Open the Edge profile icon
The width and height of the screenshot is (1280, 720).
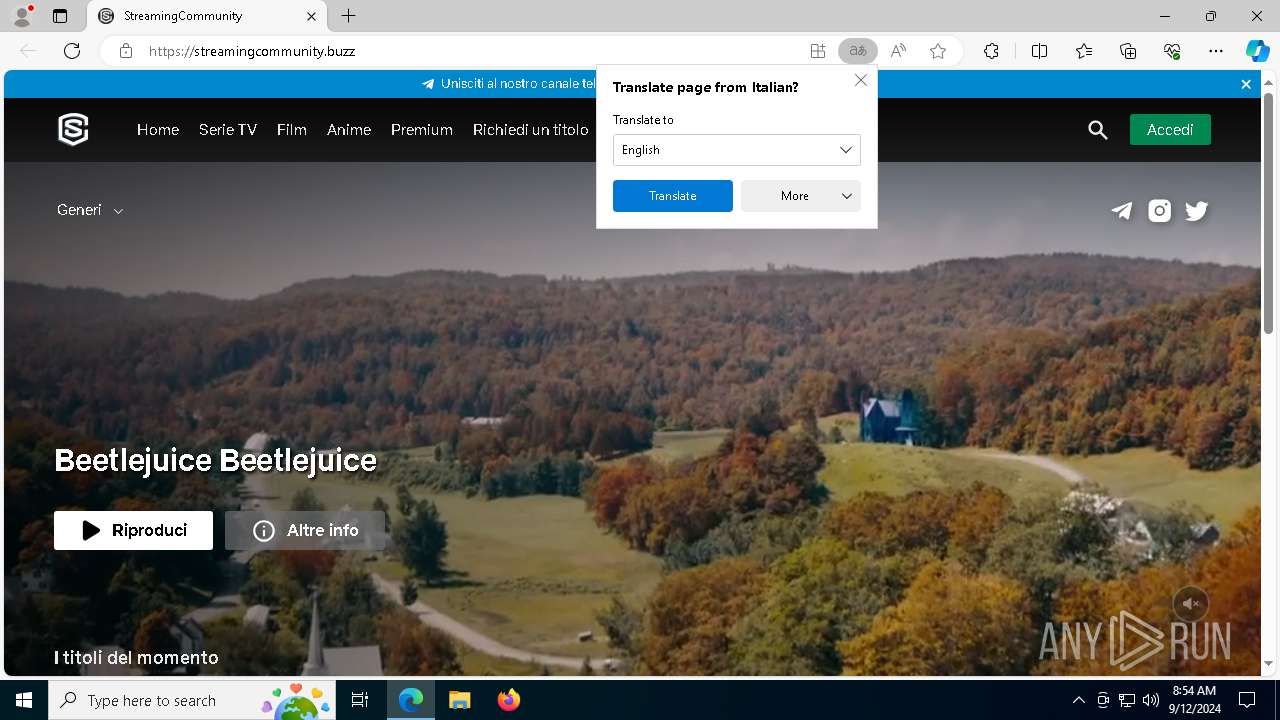pyautogui.click(x=22, y=16)
